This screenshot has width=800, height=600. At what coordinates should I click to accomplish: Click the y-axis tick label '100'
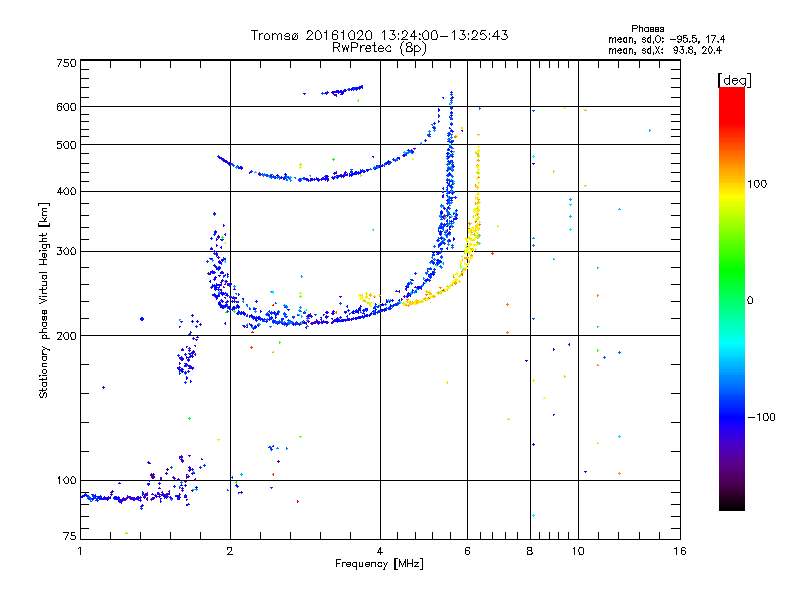(x=66, y=480)
